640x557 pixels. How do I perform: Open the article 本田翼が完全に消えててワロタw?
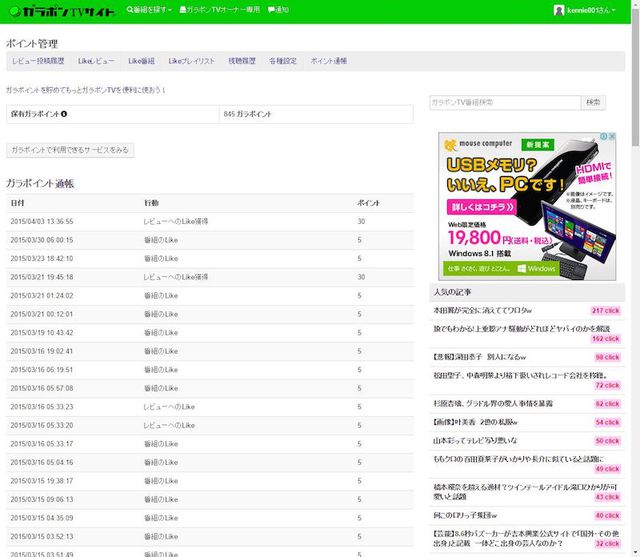[482, 311]
